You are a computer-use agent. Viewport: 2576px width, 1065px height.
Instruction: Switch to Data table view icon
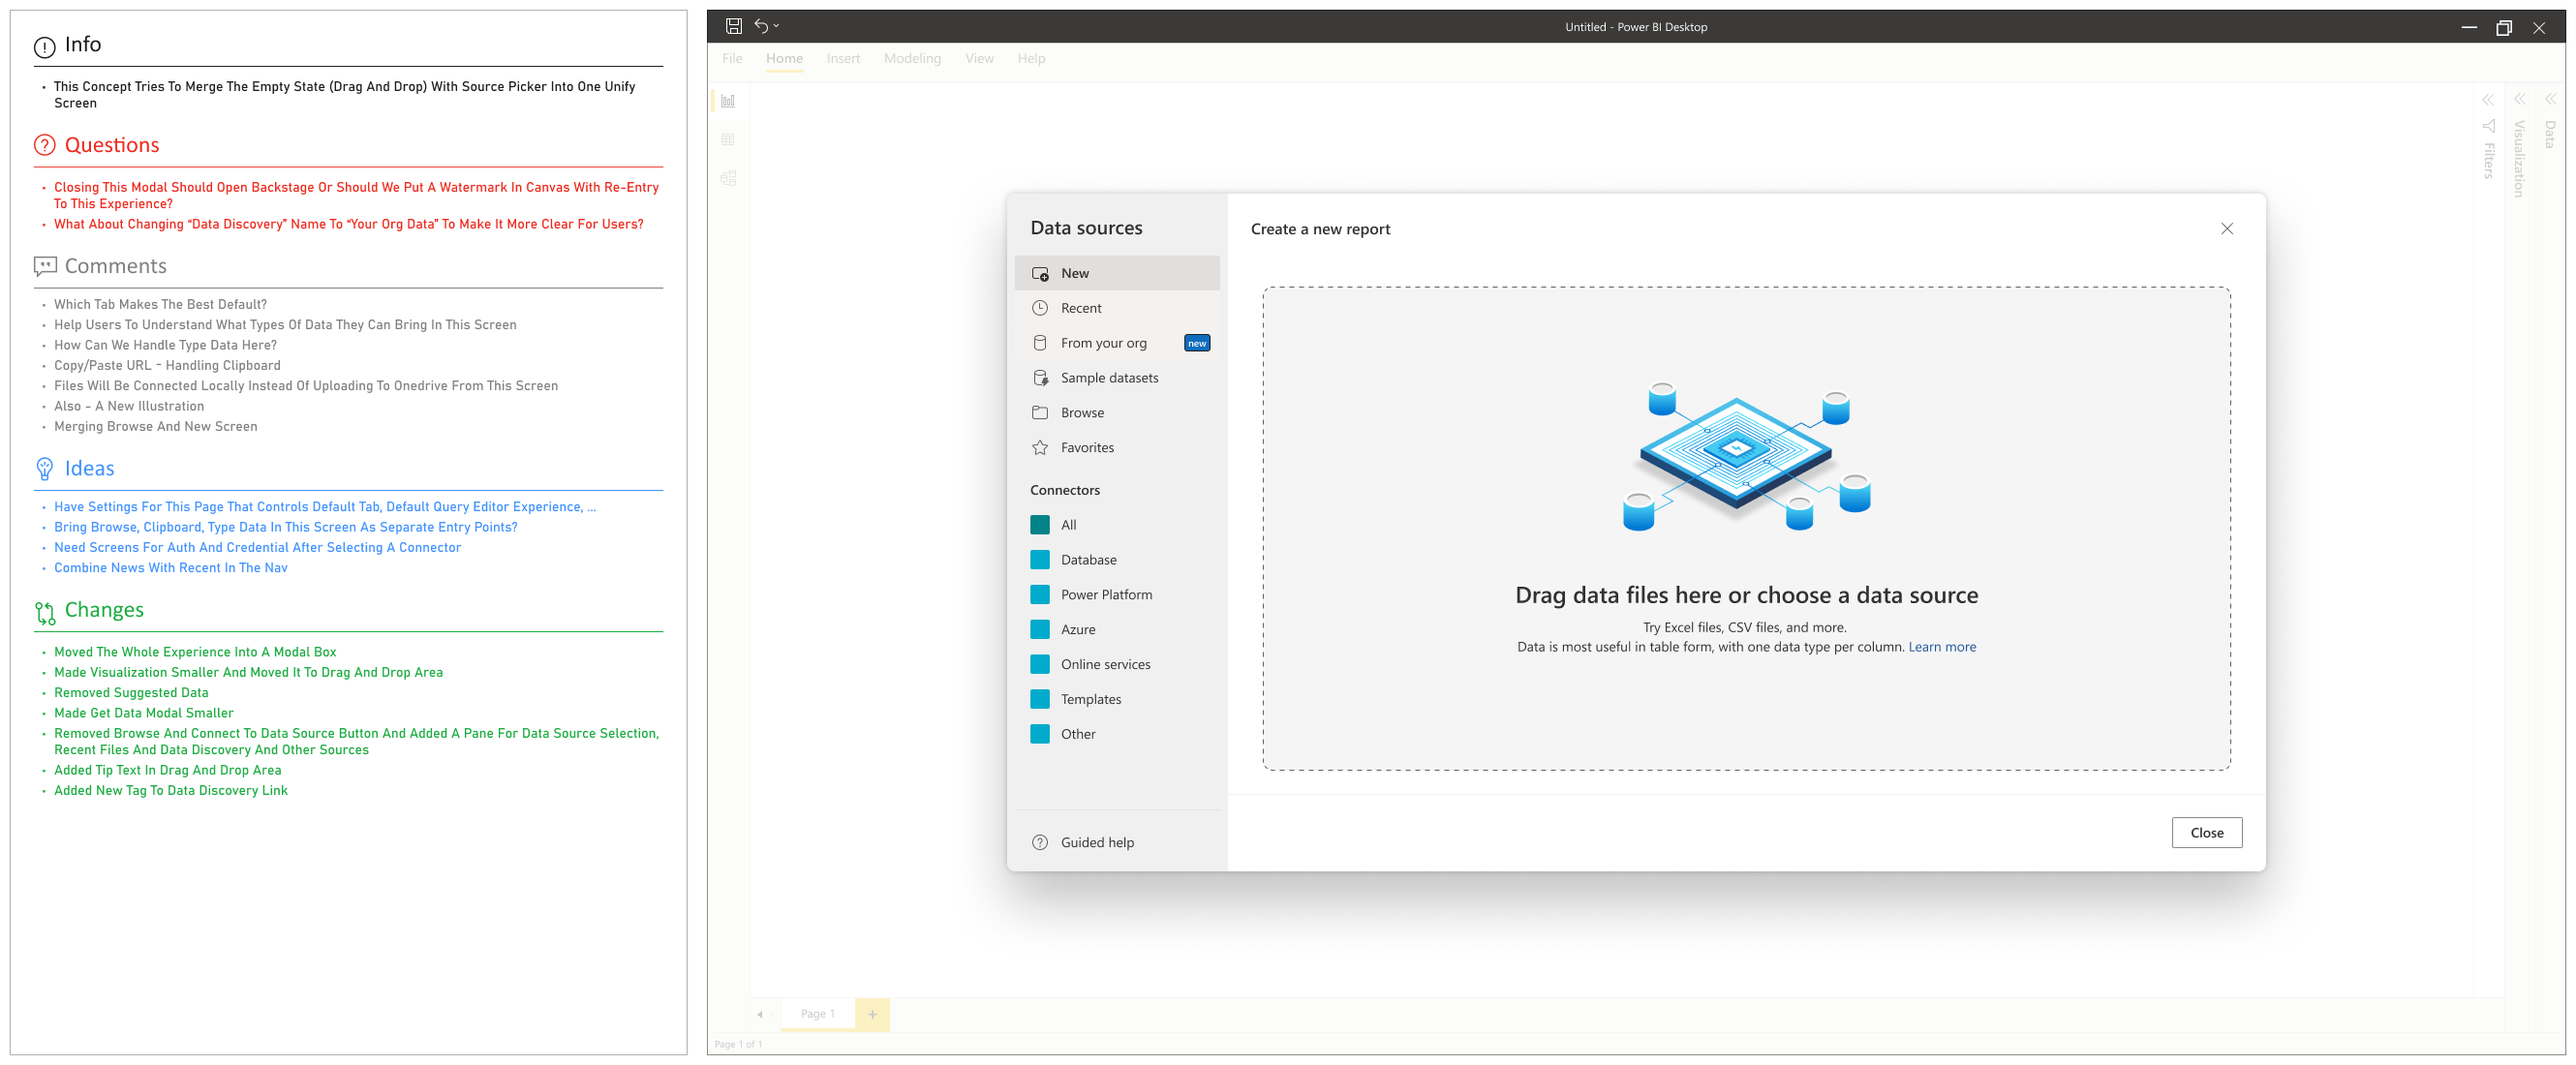pyautogui.click(x=728, y=140)
